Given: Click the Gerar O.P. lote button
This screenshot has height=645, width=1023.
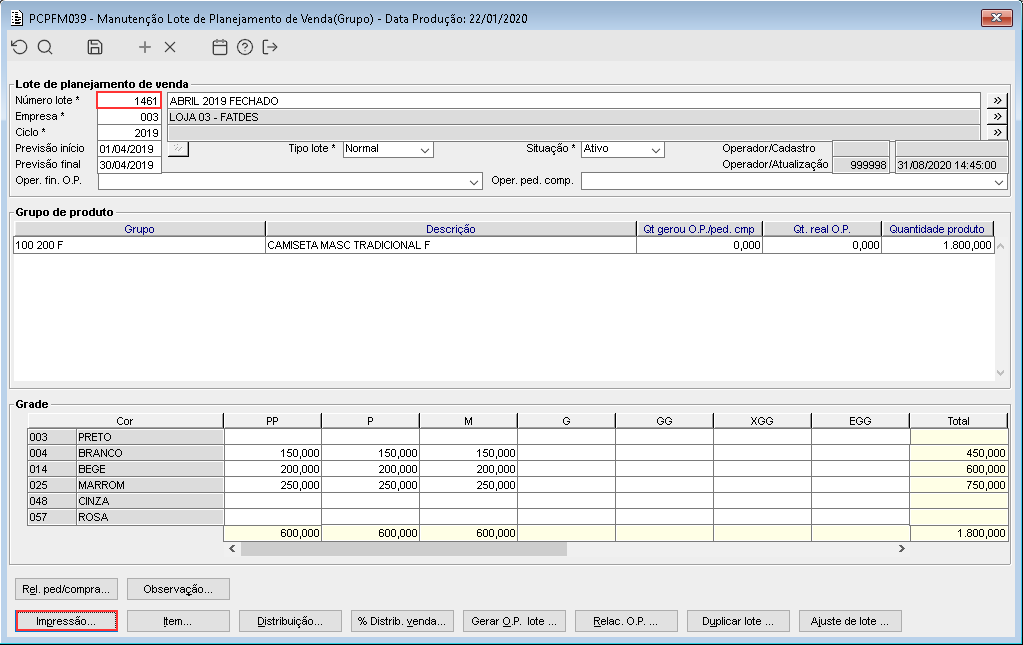Looking at the screenshot, I should (x=514, y=621).
